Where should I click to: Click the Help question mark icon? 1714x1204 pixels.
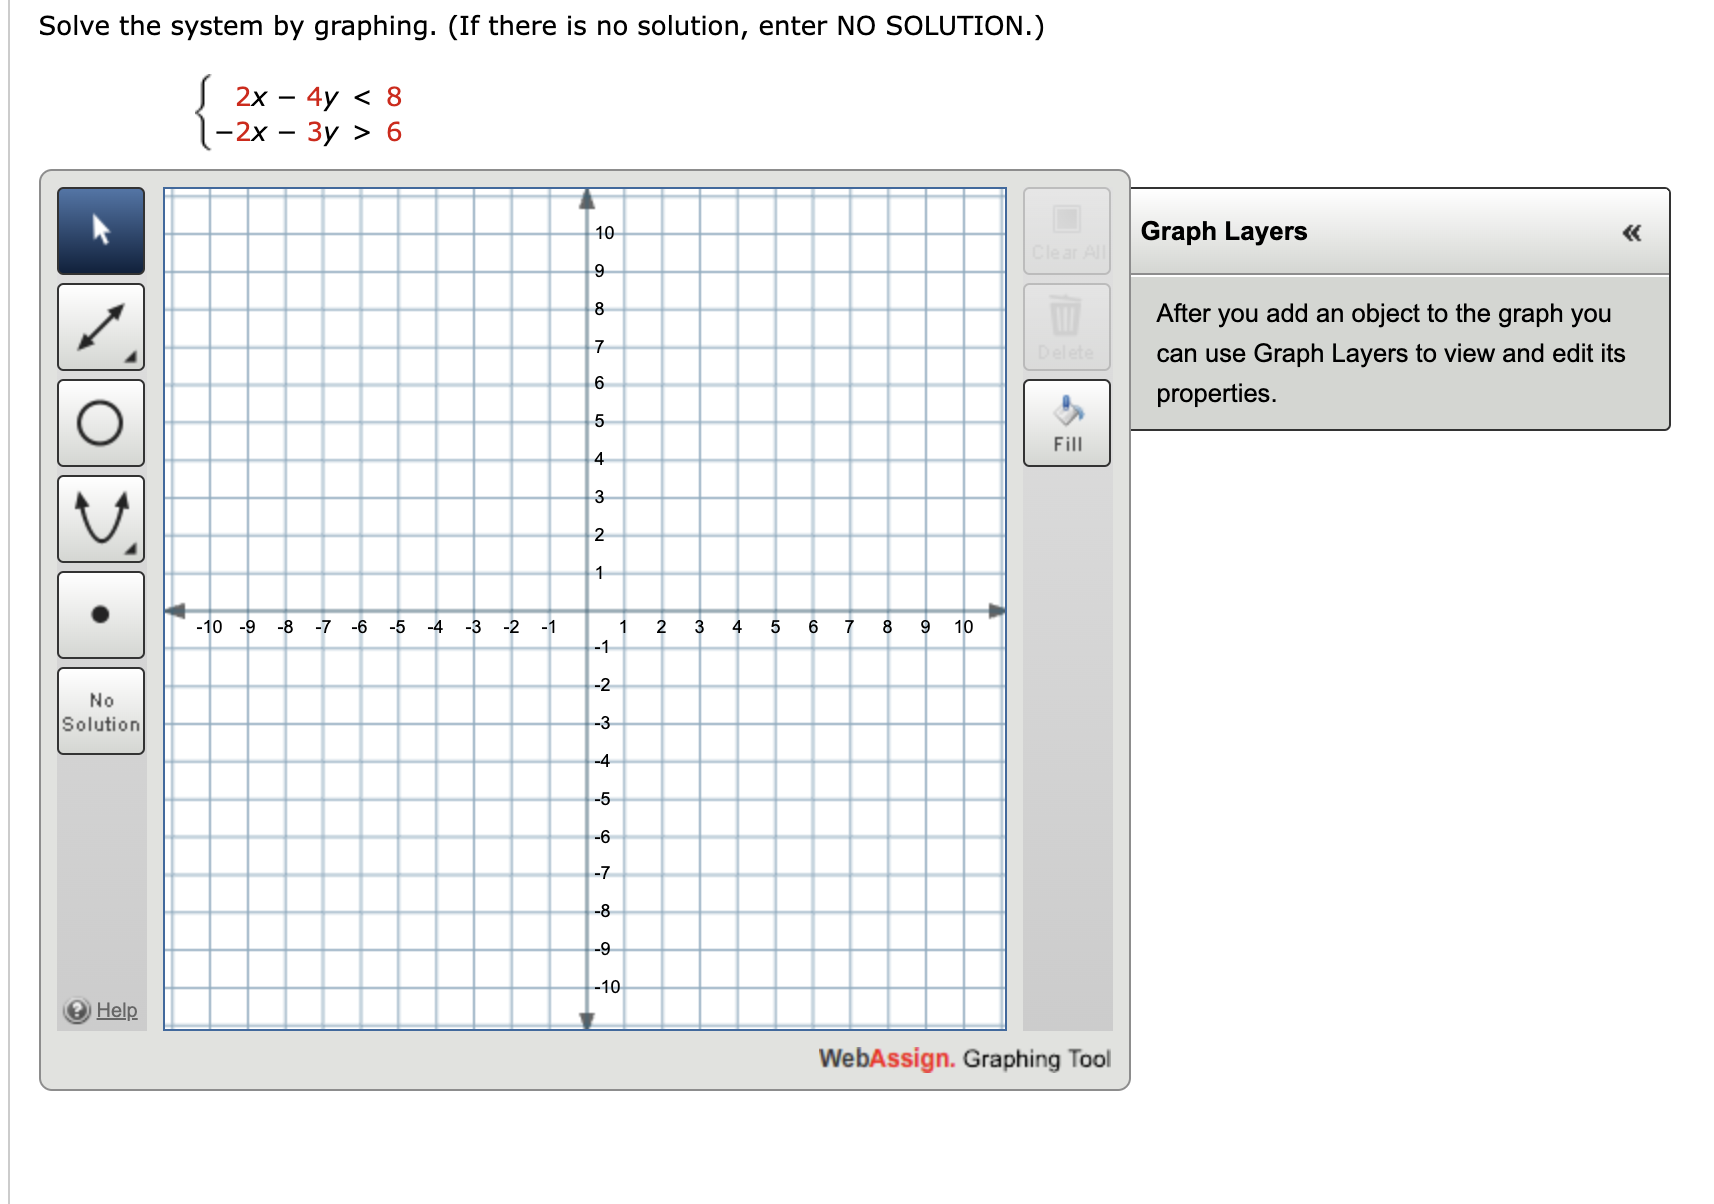(x=77, y=1011)
